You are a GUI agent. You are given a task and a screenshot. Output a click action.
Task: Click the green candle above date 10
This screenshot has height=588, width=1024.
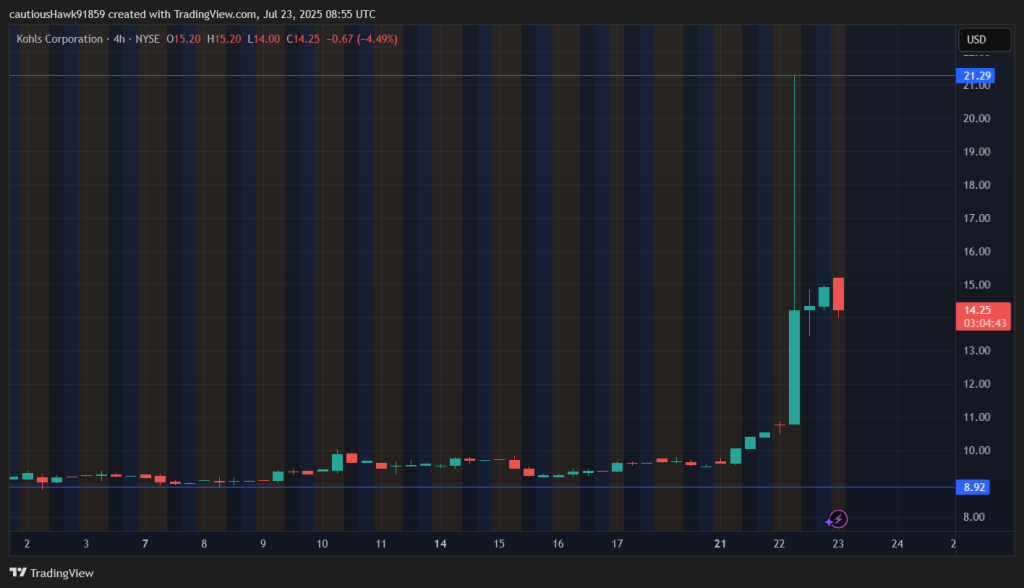click(338, 461)
